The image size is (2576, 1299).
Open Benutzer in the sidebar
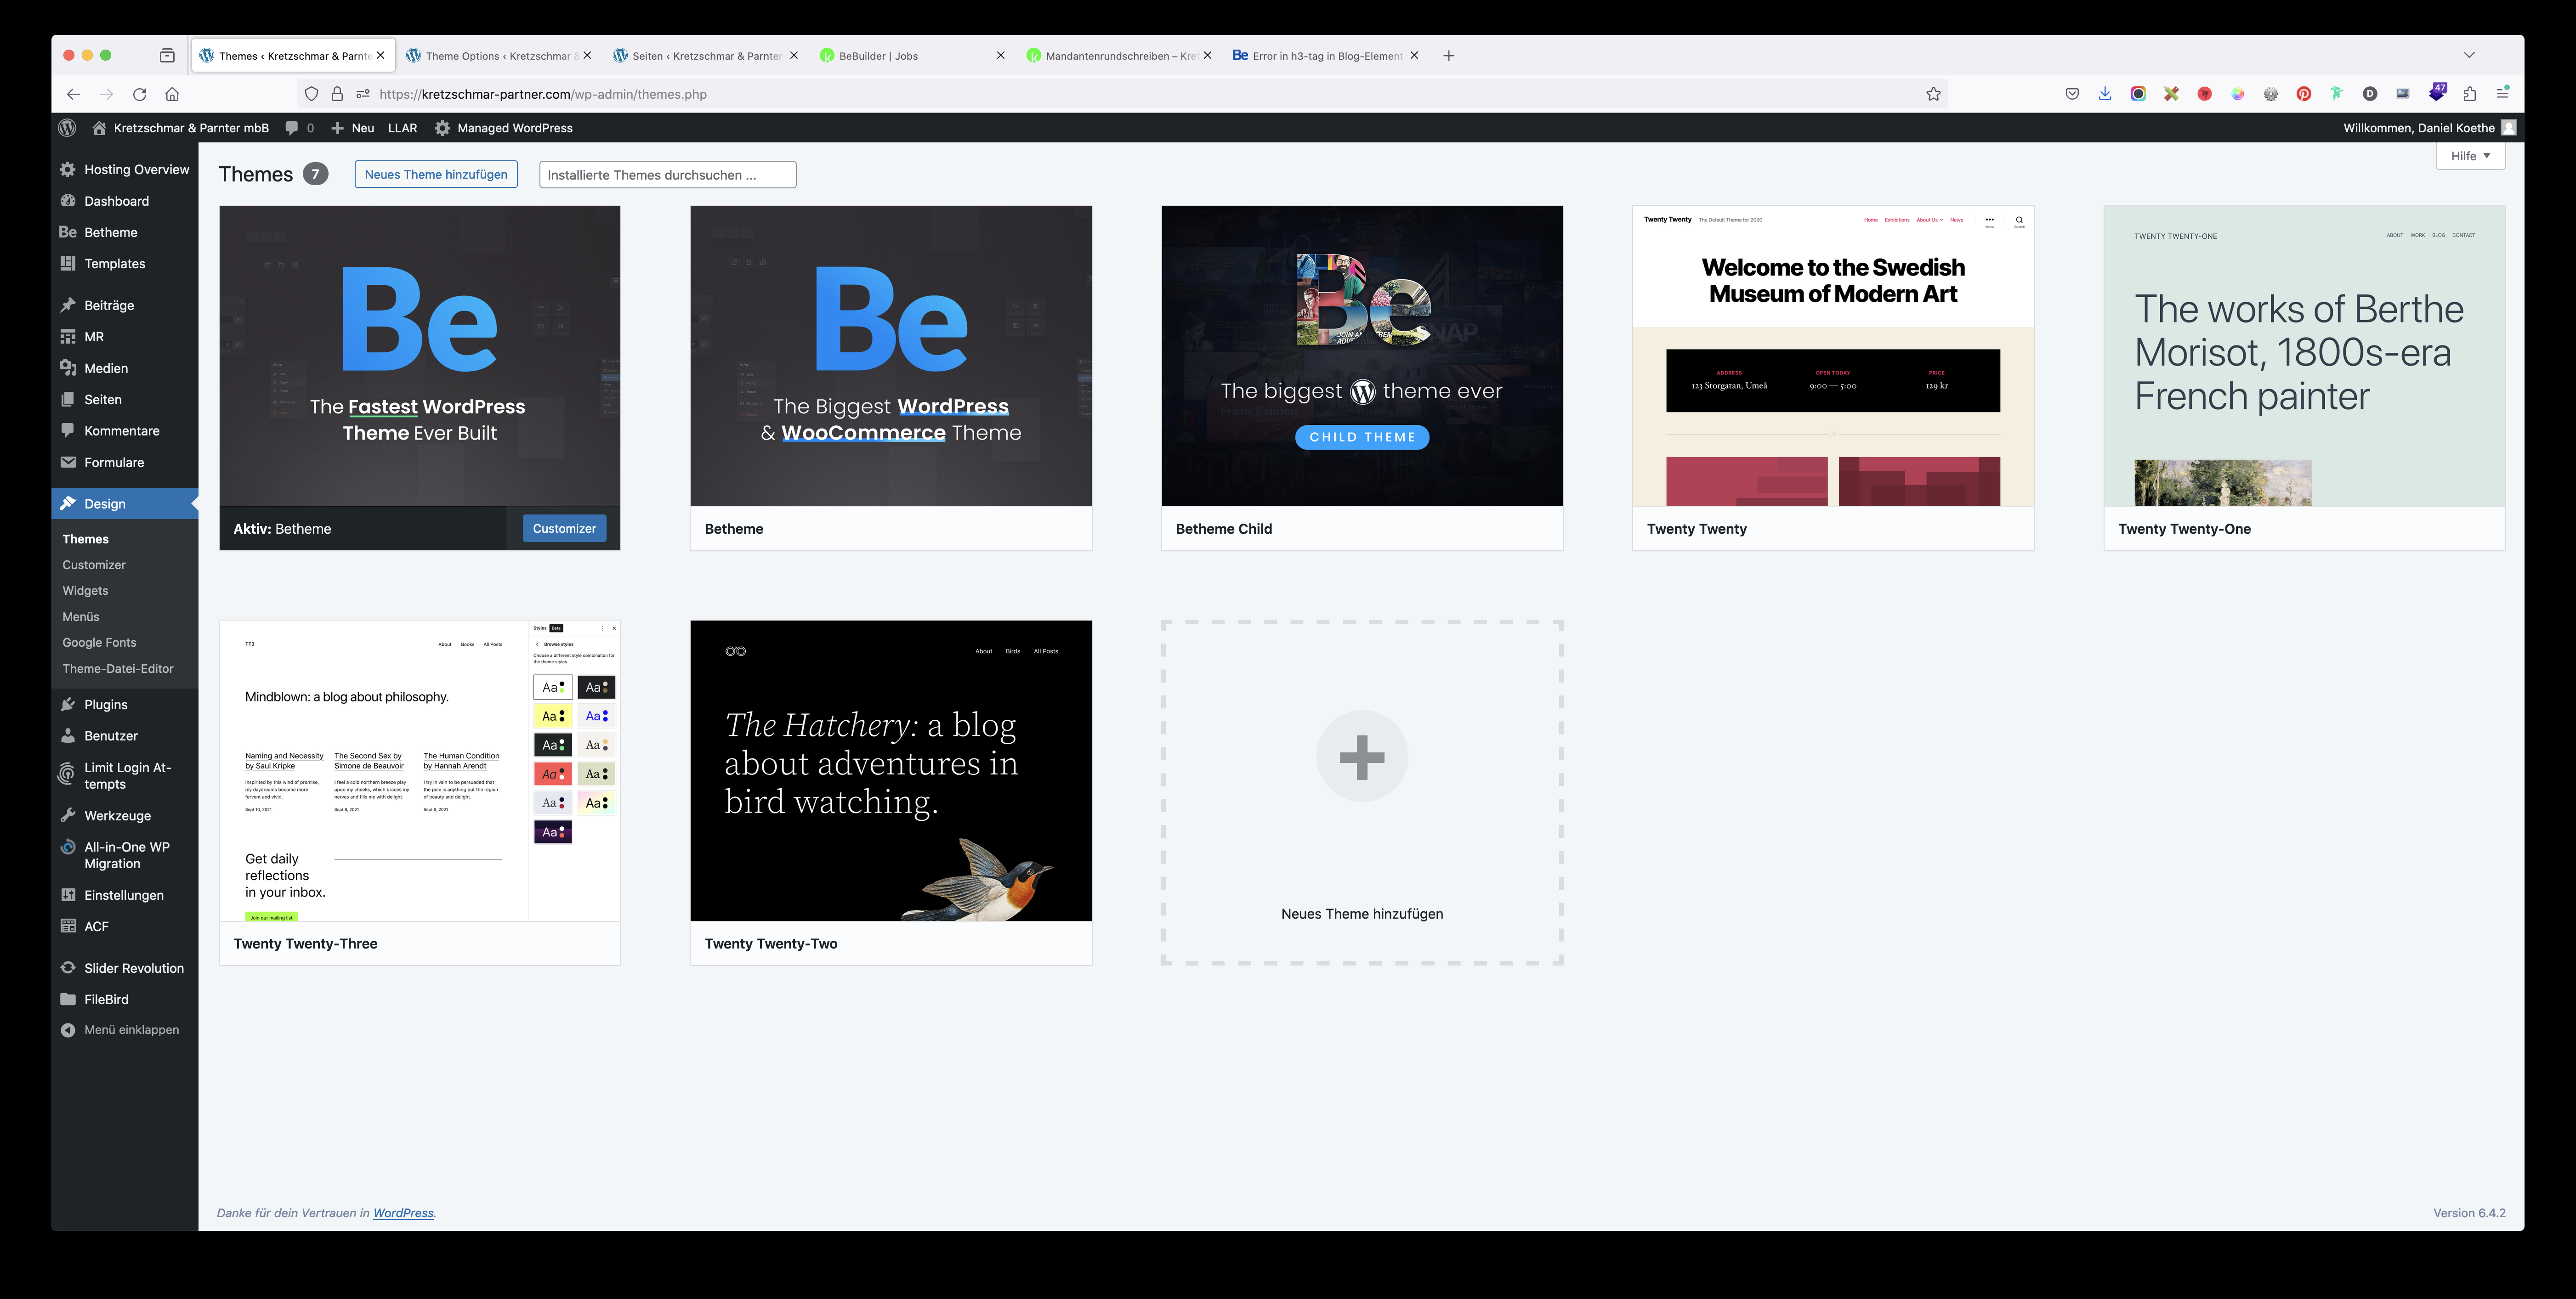pos(125,736)
